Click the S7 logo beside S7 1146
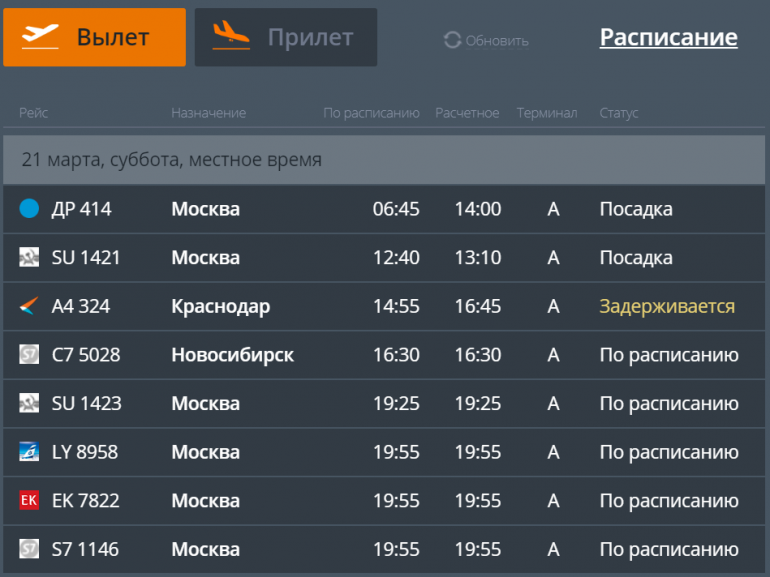770x577 pixels. (x=29, y=549)
